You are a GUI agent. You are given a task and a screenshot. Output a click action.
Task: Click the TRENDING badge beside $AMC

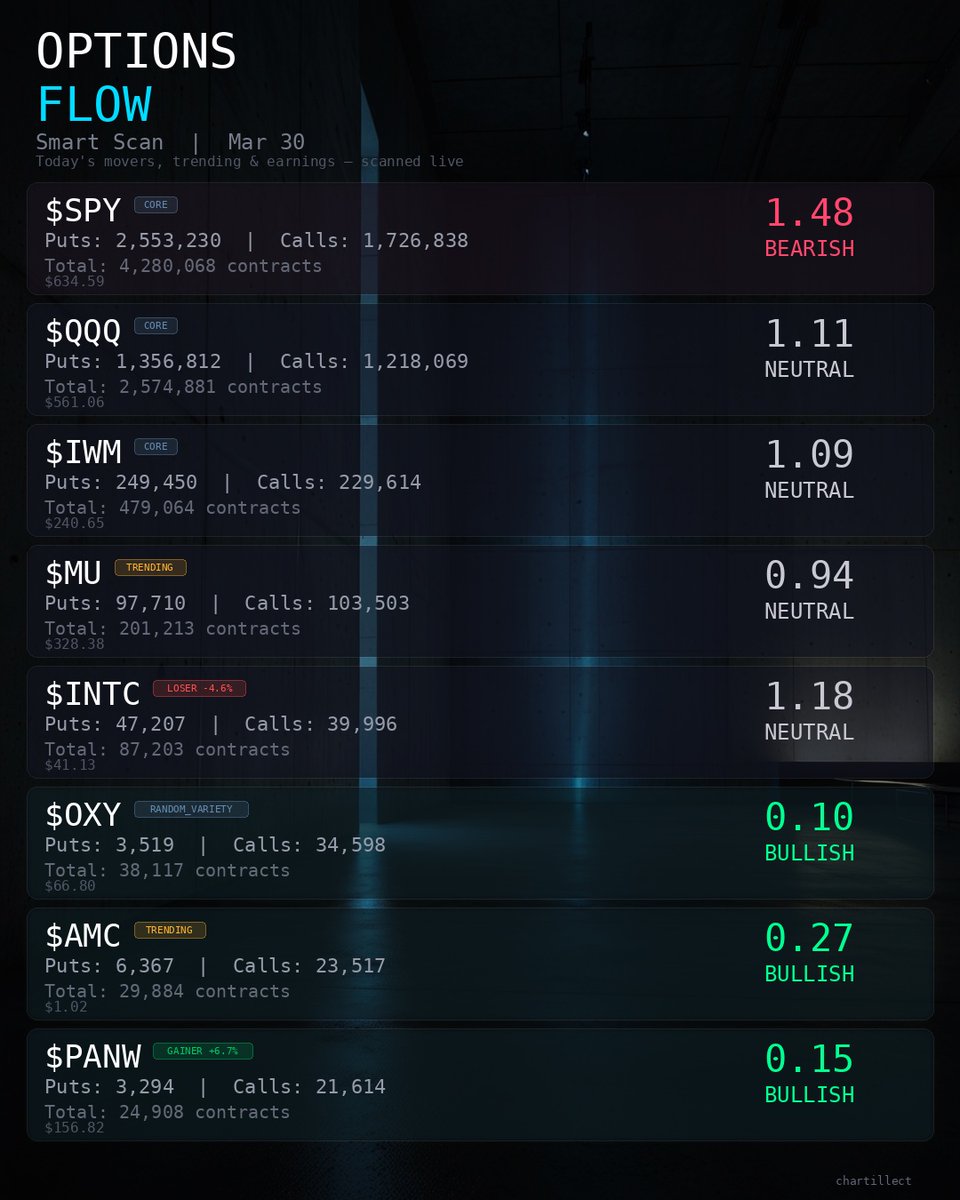click(x=169, y=931)
